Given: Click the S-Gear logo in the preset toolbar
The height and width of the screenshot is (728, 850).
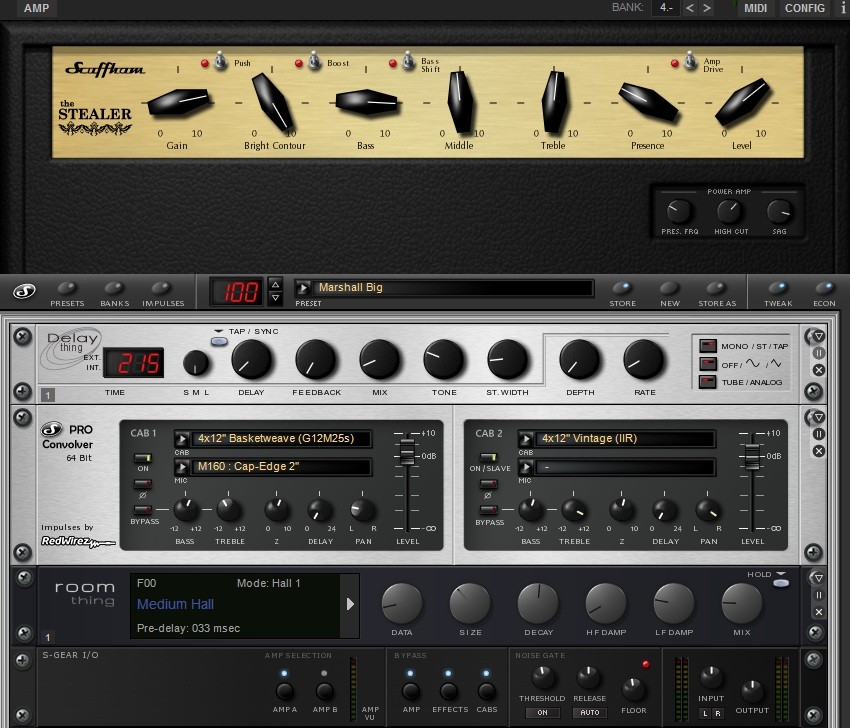Looking at the screenshot, I should (x=24, y=291).
